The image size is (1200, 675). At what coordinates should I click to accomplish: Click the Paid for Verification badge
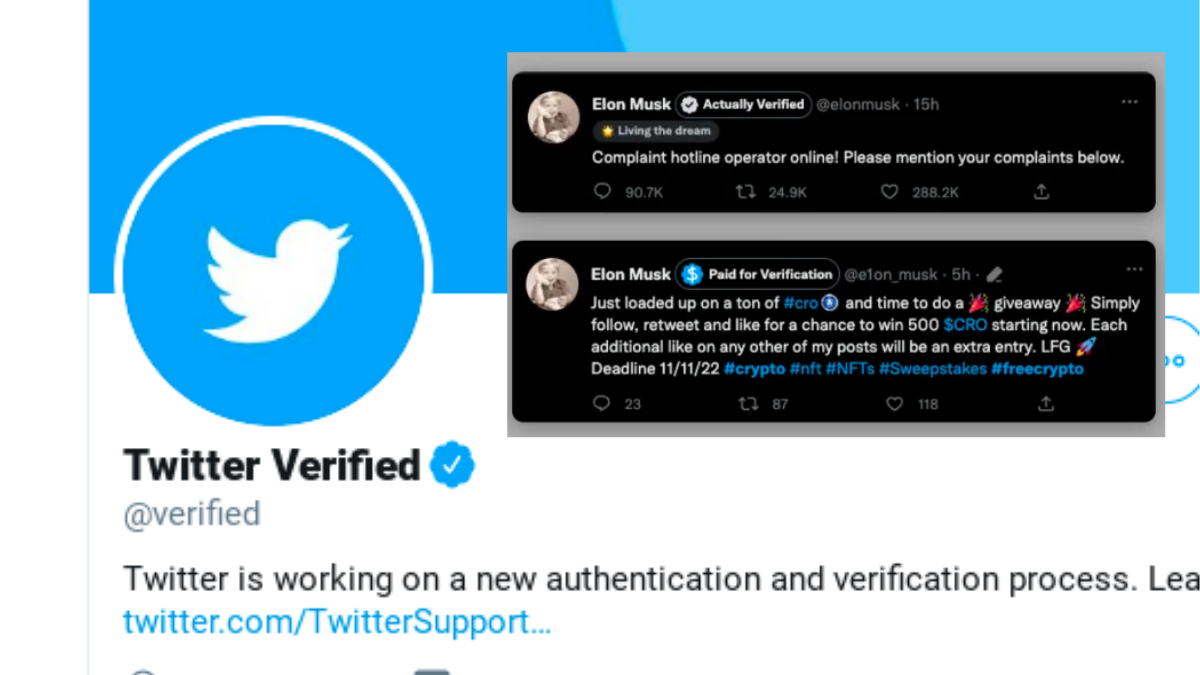click(757, 274)
